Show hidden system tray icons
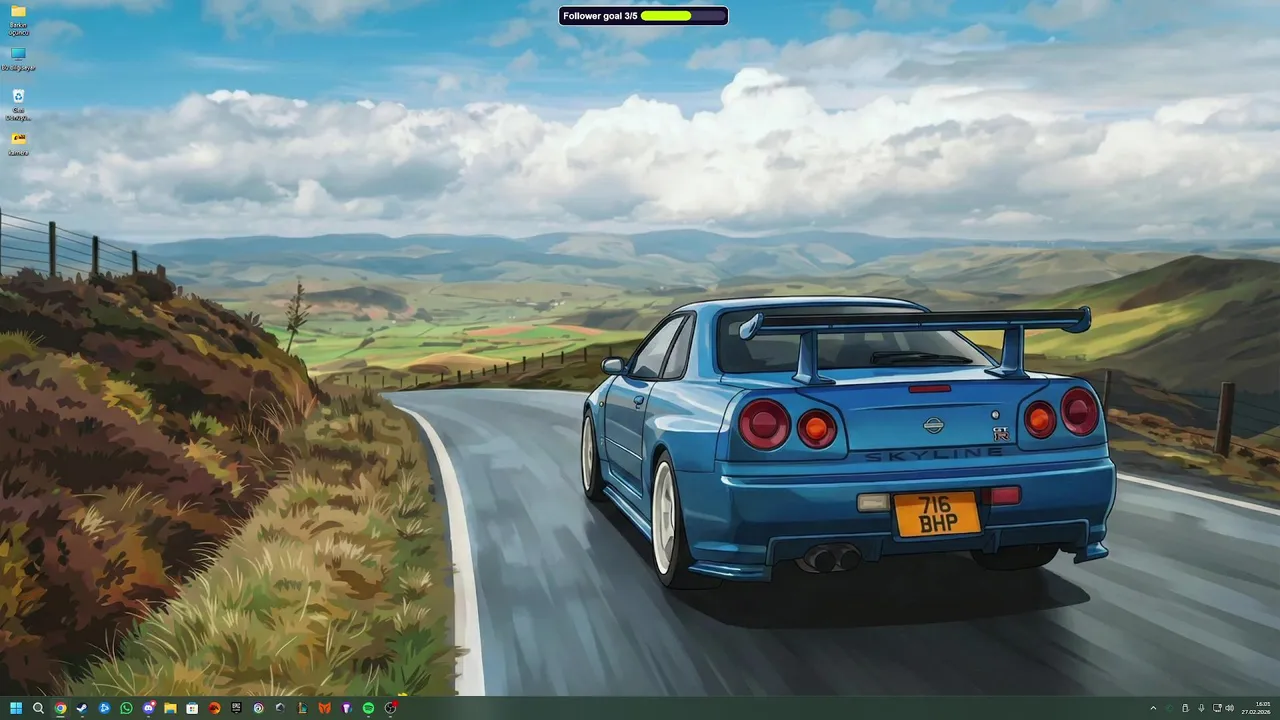1280x720 pixels. click(1153, 708)
